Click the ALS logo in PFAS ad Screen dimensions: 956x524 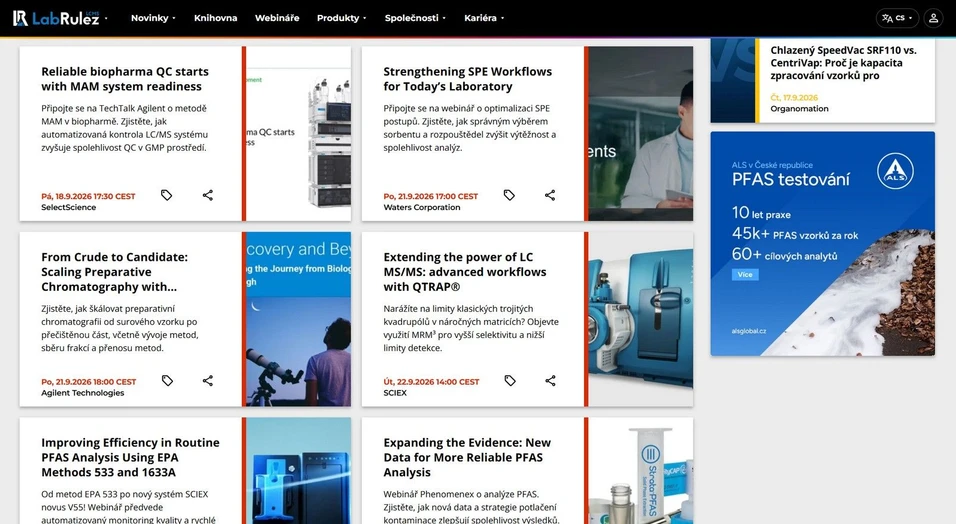[895, 171]
